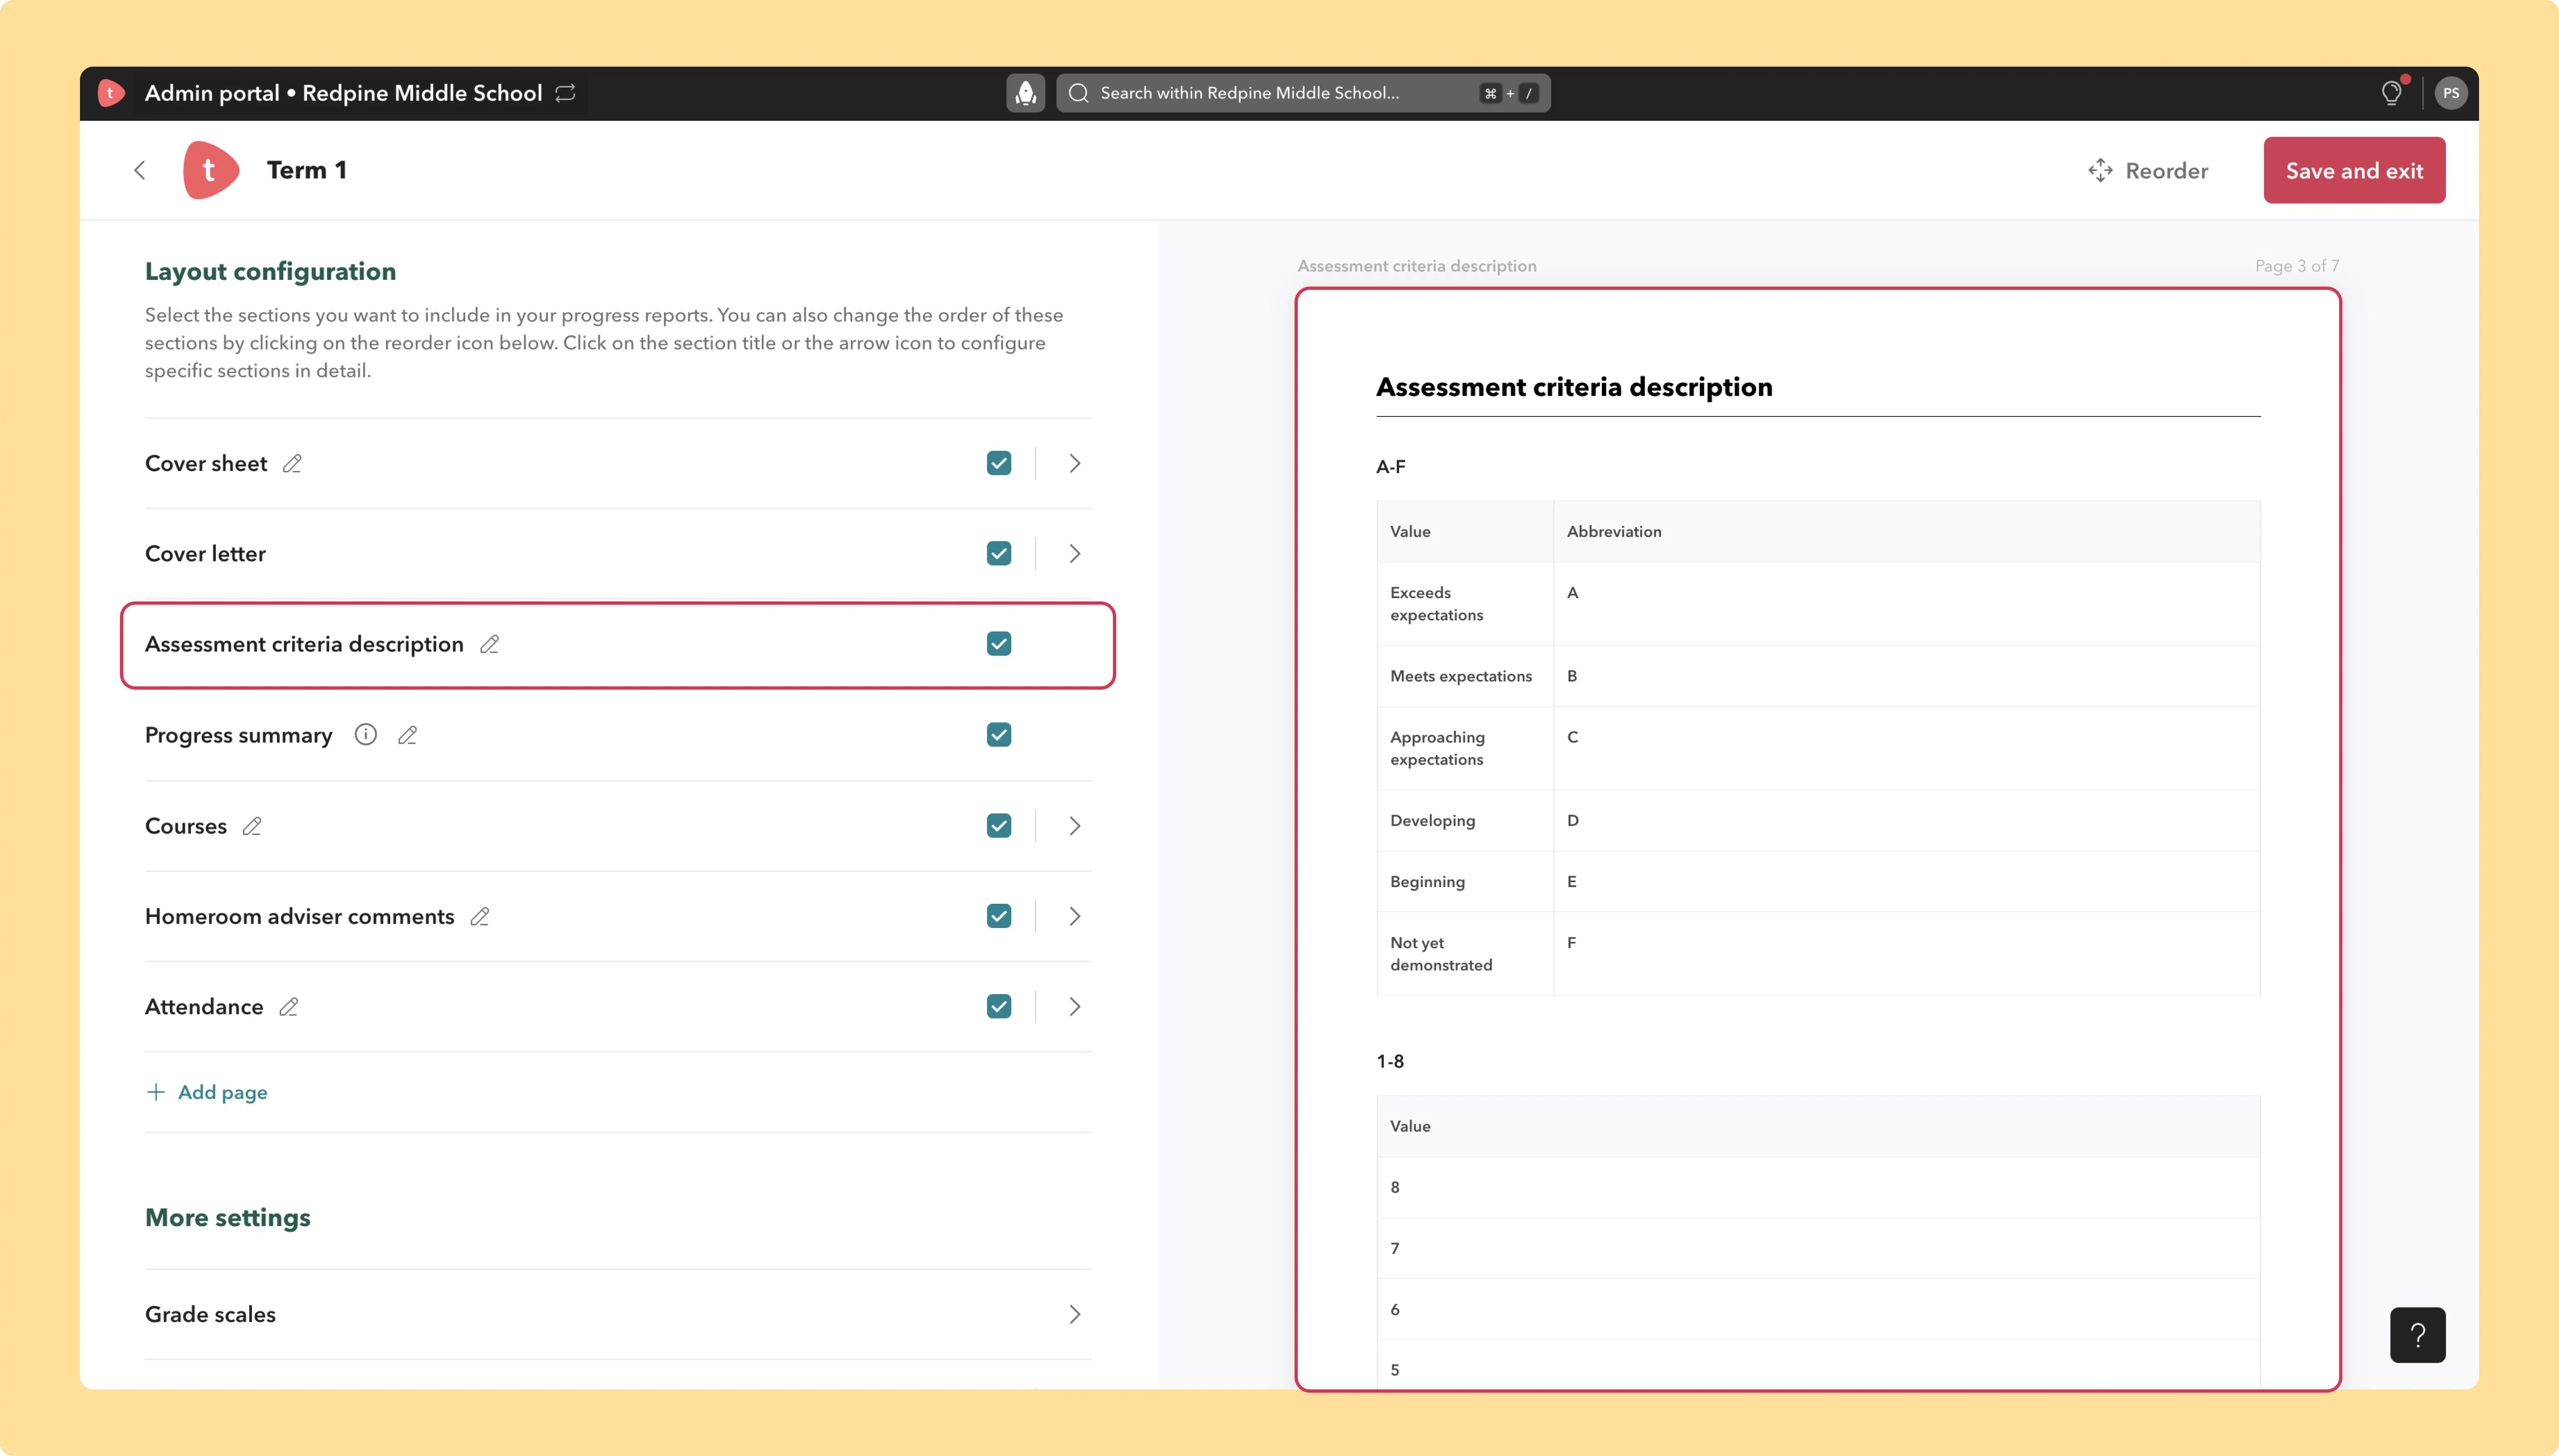Click the Term 1 heading

point(307,170)
